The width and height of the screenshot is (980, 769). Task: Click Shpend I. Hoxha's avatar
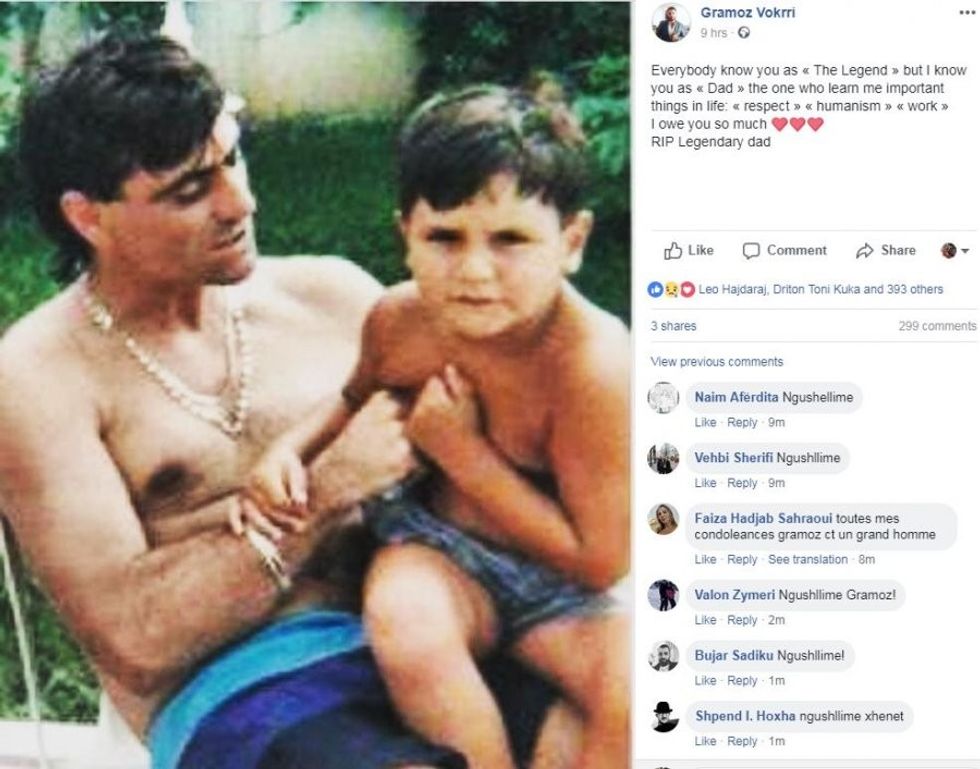(x=664, y=717)
